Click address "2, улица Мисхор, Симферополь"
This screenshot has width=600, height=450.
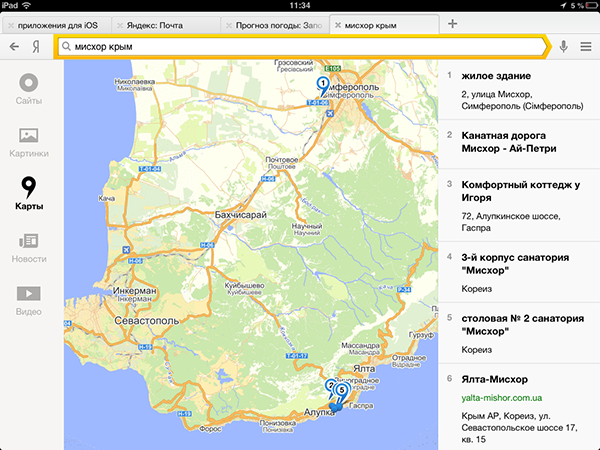pyautogui.click(x=522, y=100)
